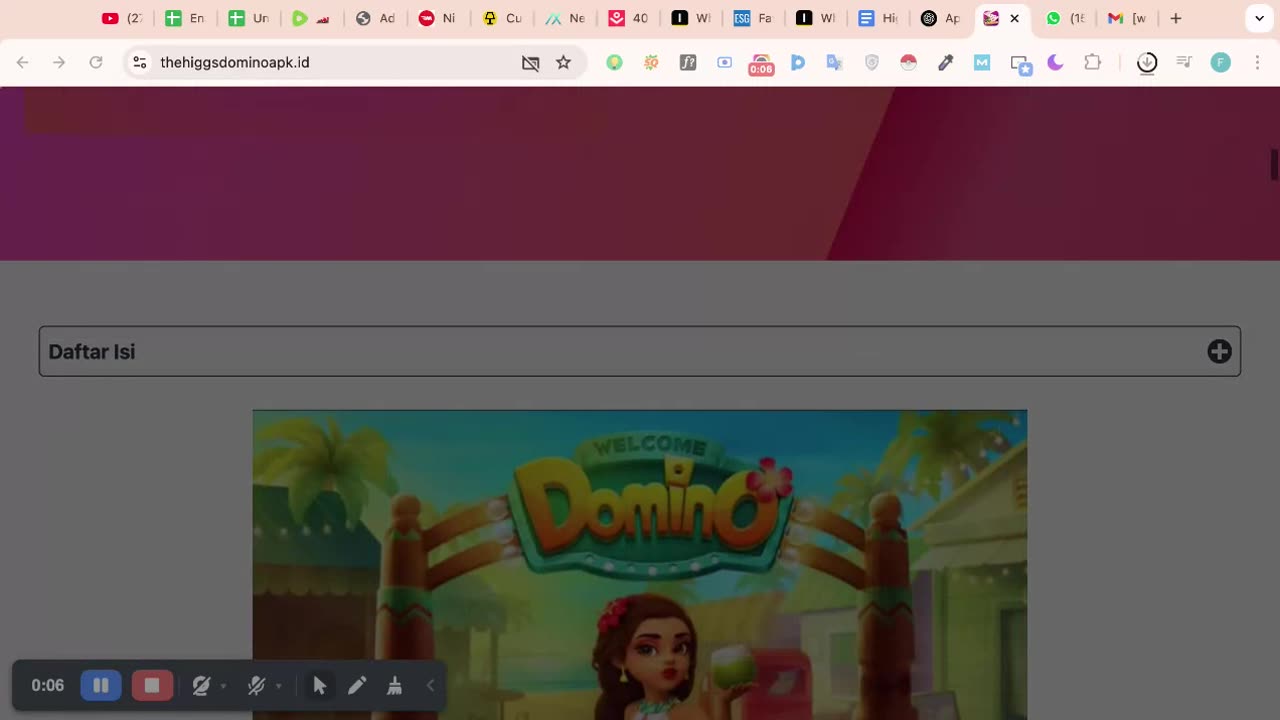Select the cursor pointer tool in recorder
Viewport: 1280px width, 720px height.
tap(320, 685)
